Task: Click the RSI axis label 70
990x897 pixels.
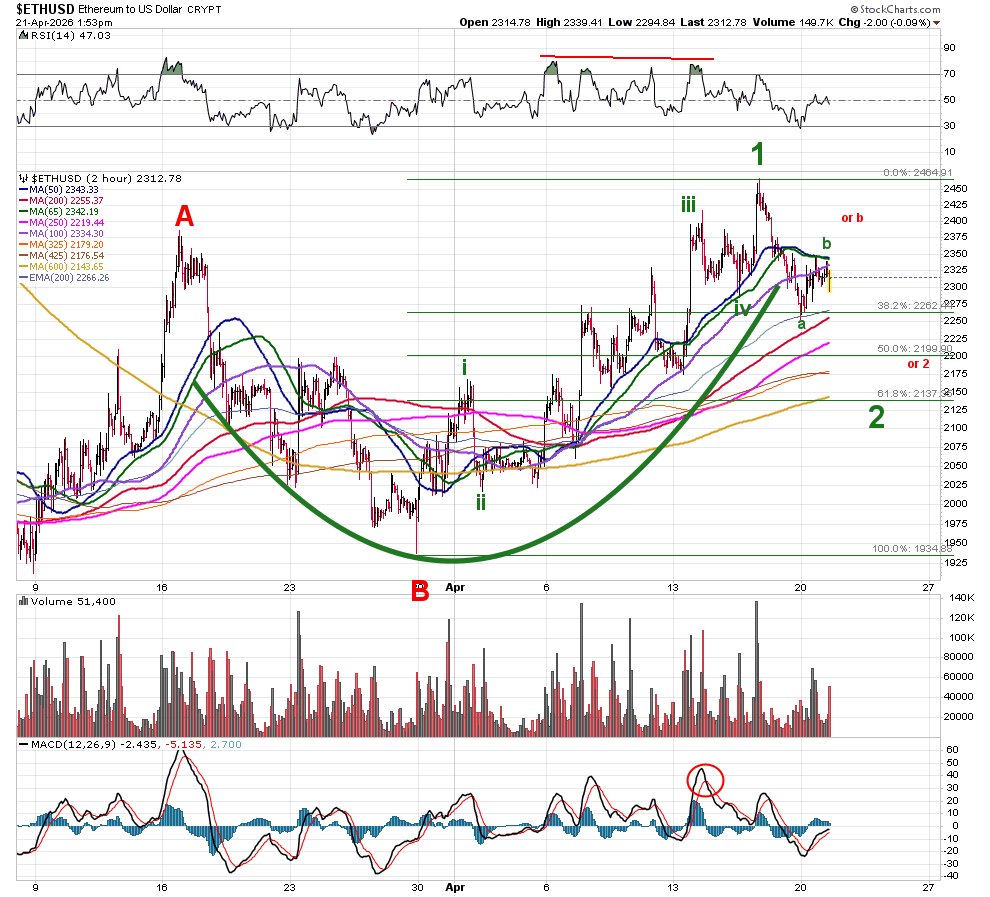Action: pos(950,74)
